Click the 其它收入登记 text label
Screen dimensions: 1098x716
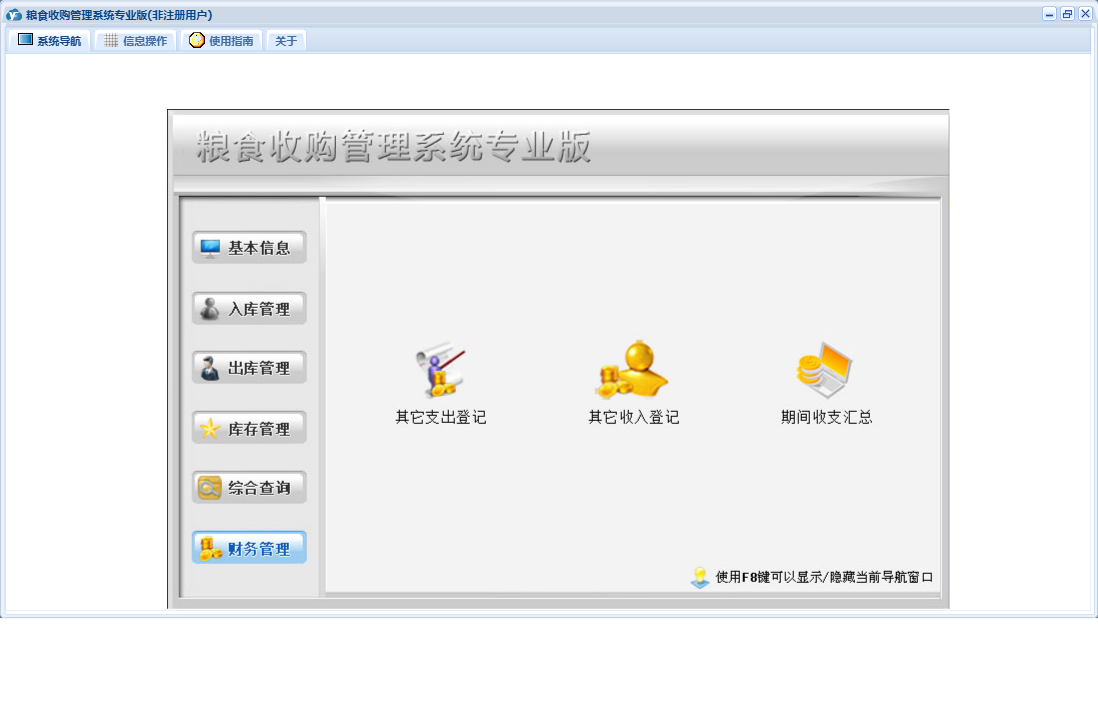tap(633, 418)
